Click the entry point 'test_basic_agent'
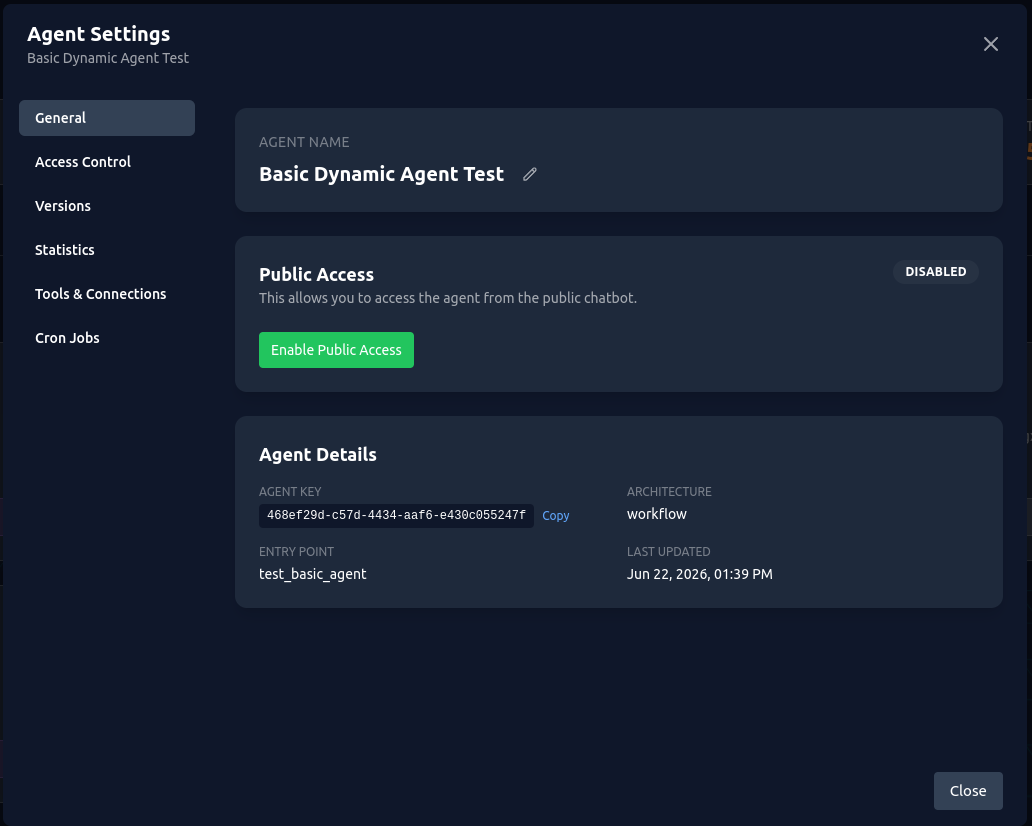1032x826 pixels. pyautogui.click(x=313, y=574)
